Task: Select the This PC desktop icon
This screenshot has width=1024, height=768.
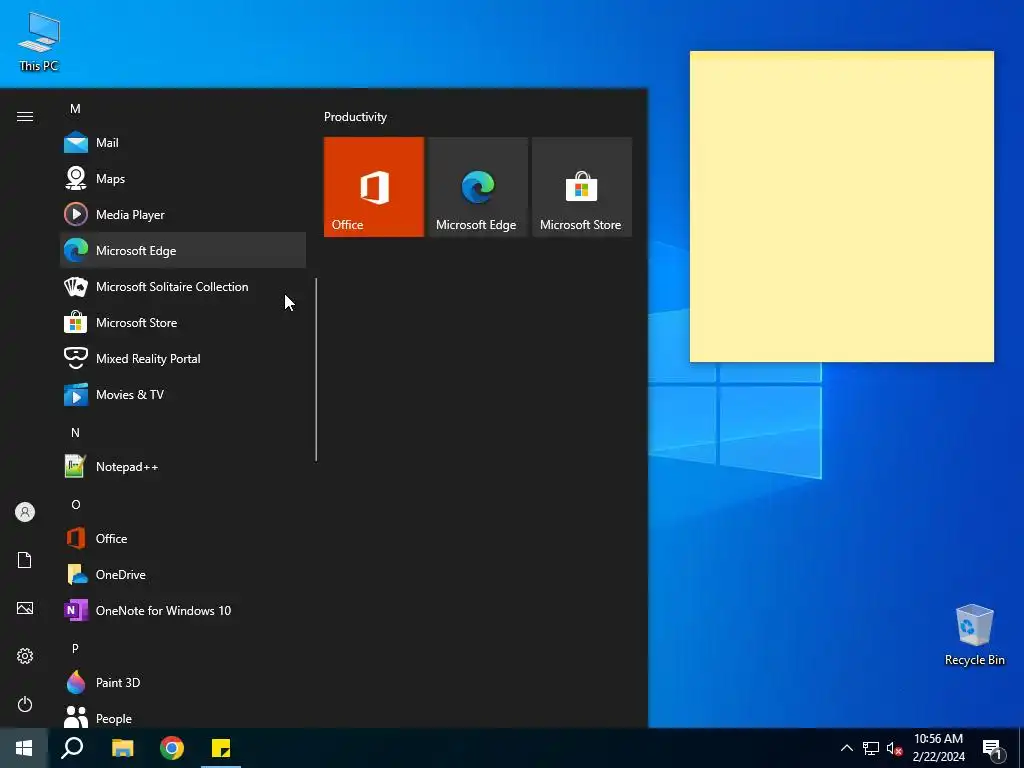Action: [39, 41]
